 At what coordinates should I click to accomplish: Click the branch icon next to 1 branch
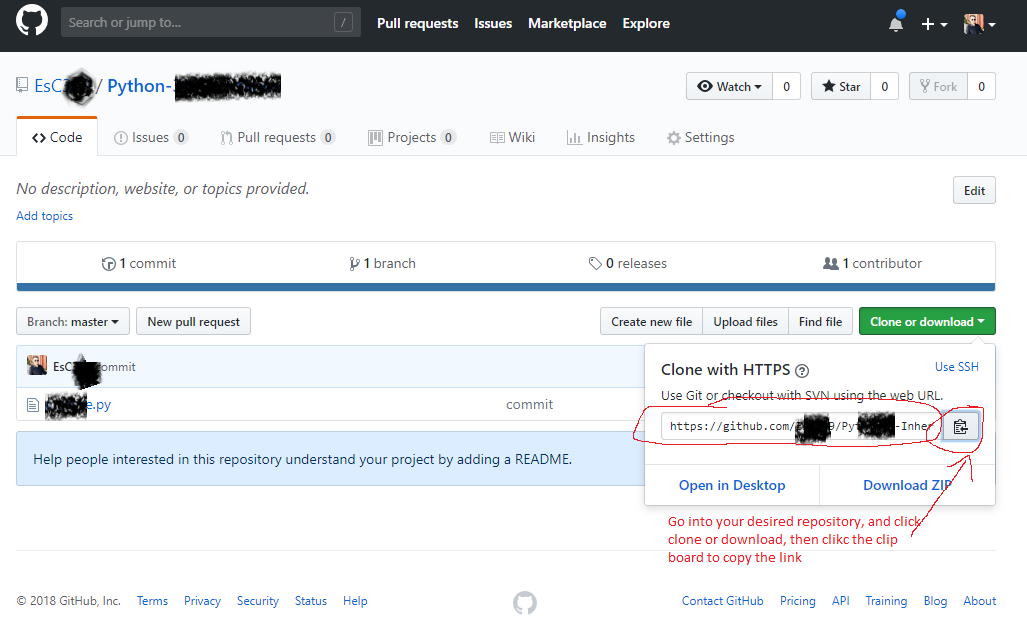355,263
